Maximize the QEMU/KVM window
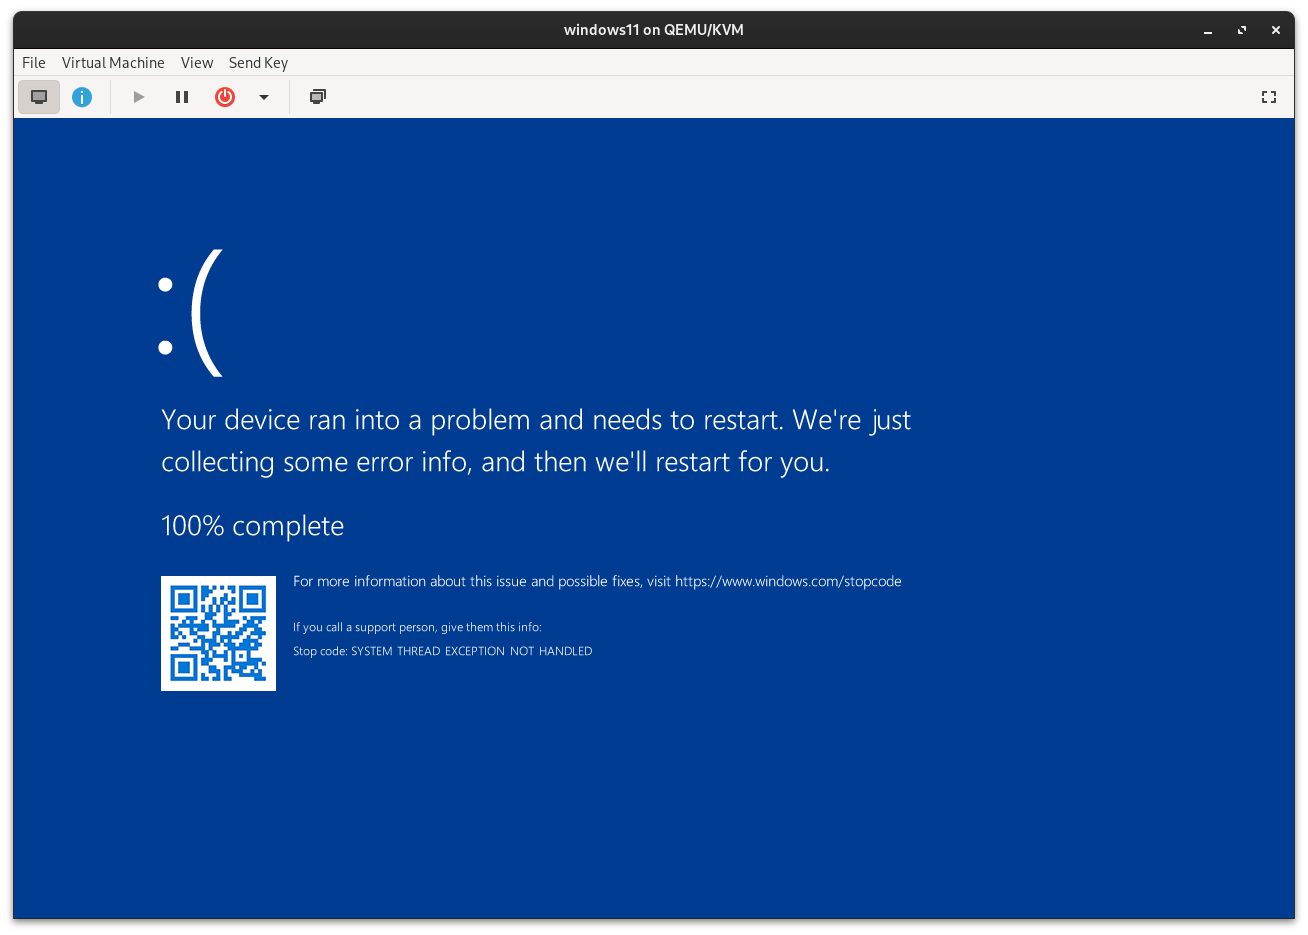 (x=1242, y=30)
